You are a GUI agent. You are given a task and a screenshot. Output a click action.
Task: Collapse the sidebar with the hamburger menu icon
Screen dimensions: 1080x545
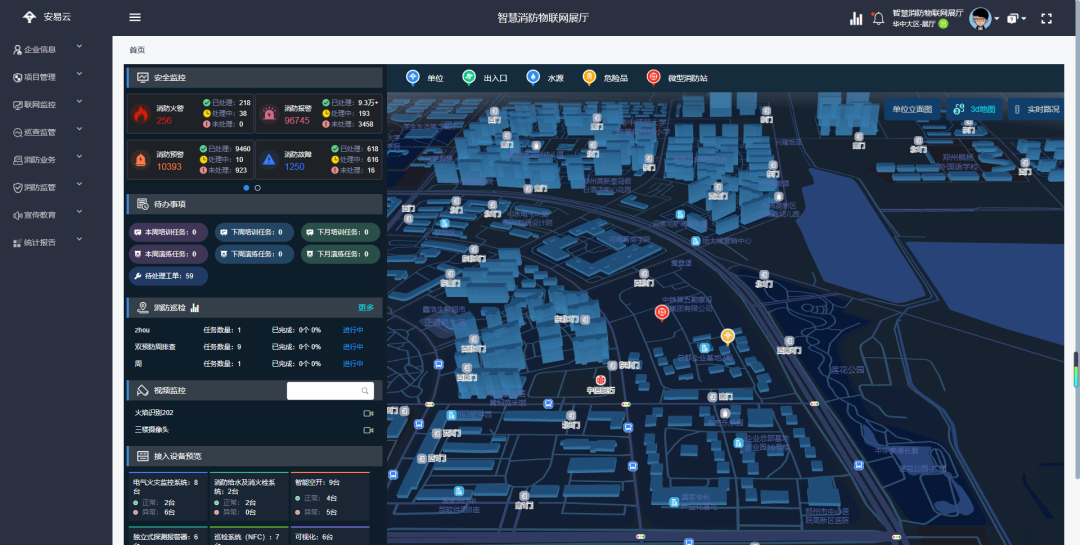tap(135, 17)
